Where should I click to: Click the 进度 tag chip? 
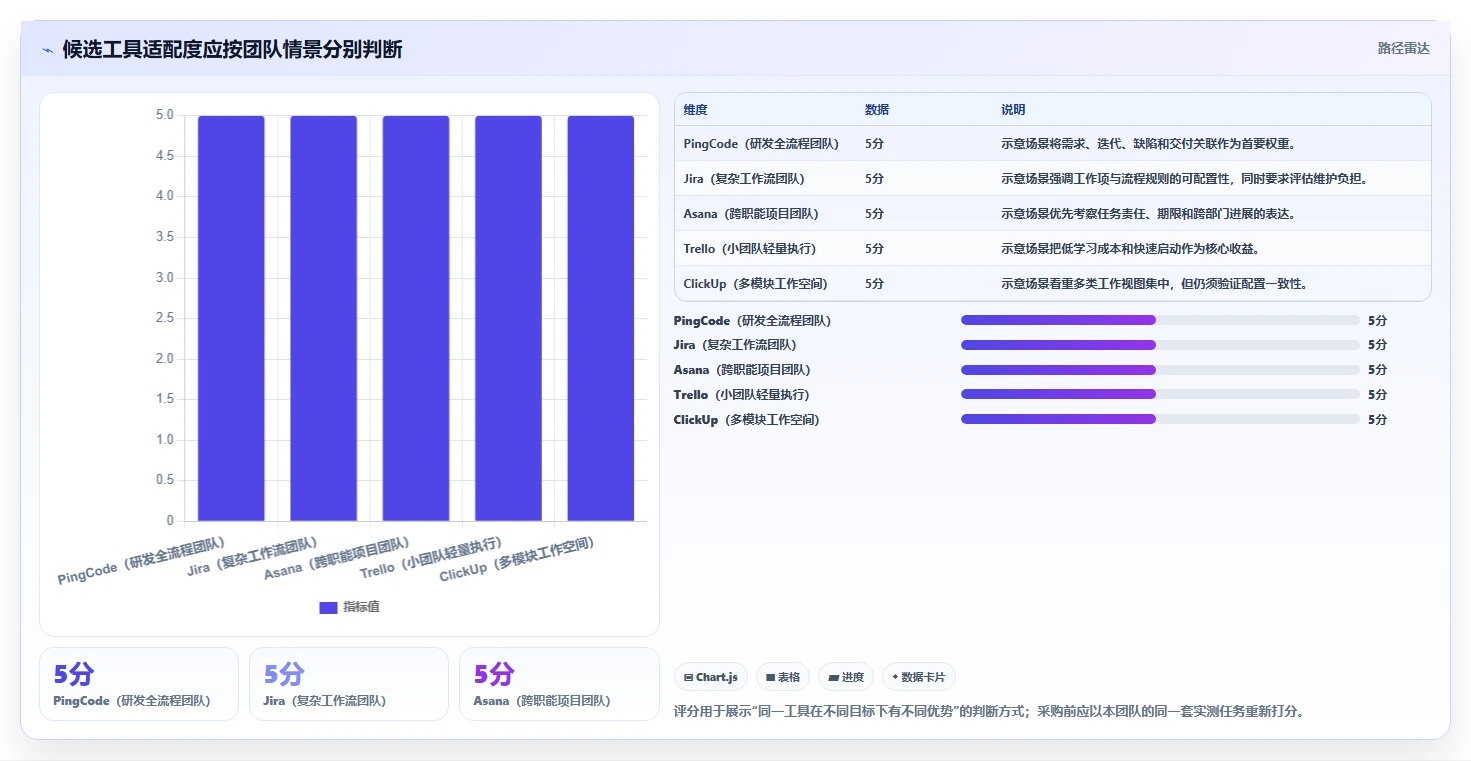(x=846, y=677)
